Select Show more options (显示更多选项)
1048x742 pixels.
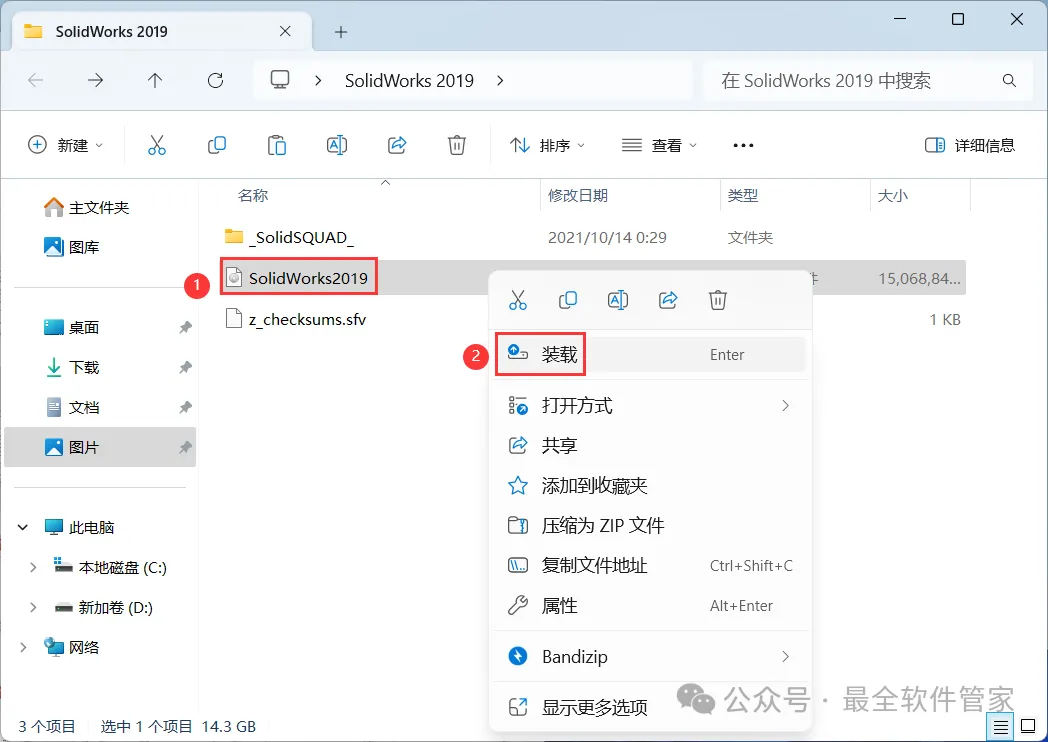click(650, 707)
